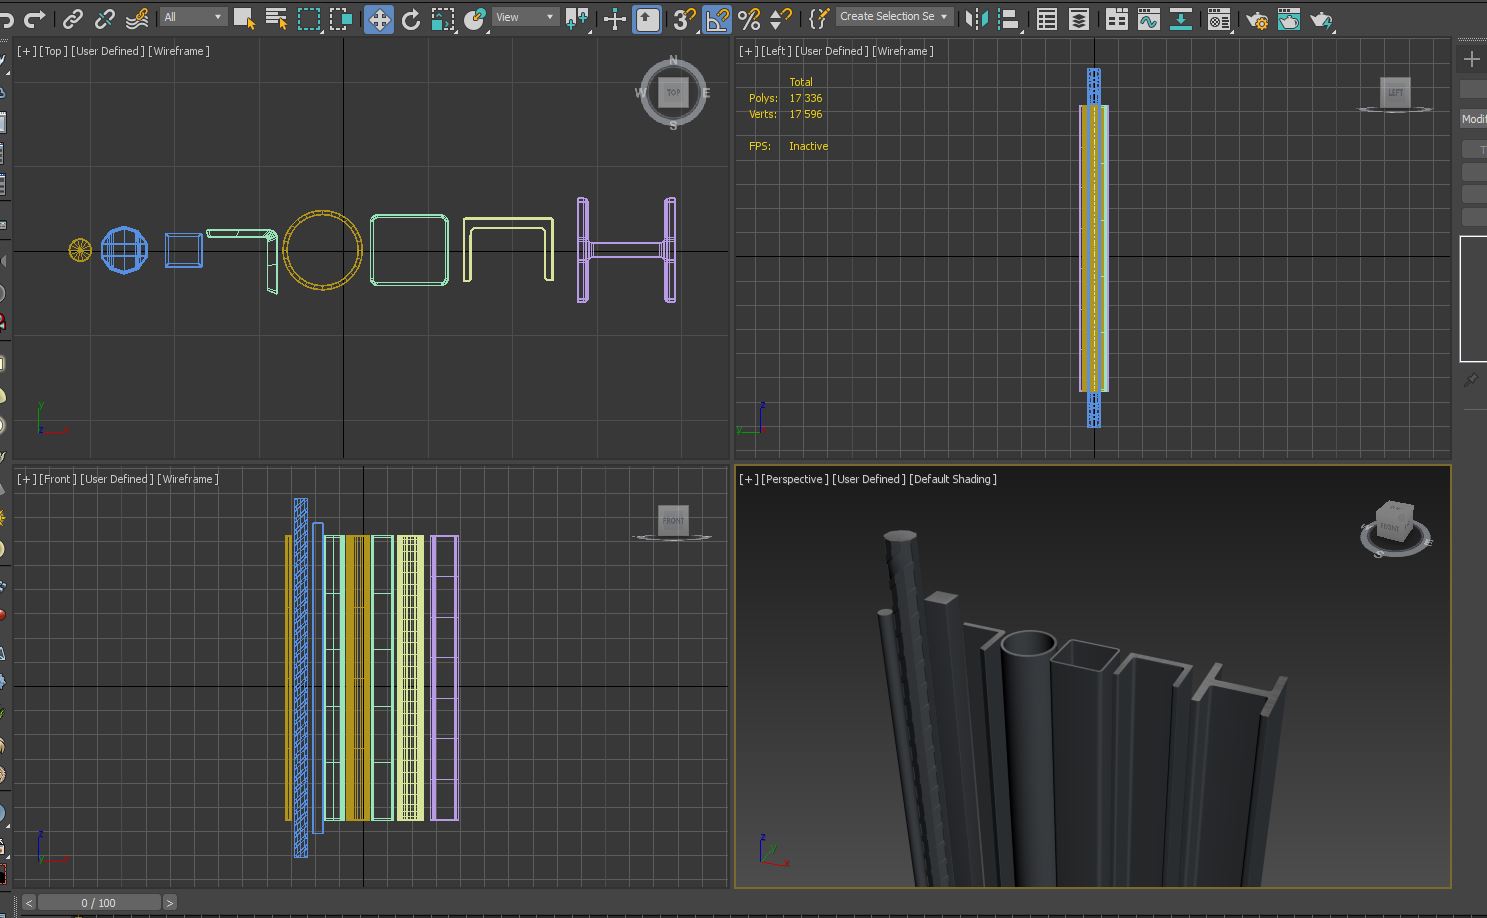Click the next frame arrow button
The height and width of the screenshot is (918, 1487).
coord(170,903)
